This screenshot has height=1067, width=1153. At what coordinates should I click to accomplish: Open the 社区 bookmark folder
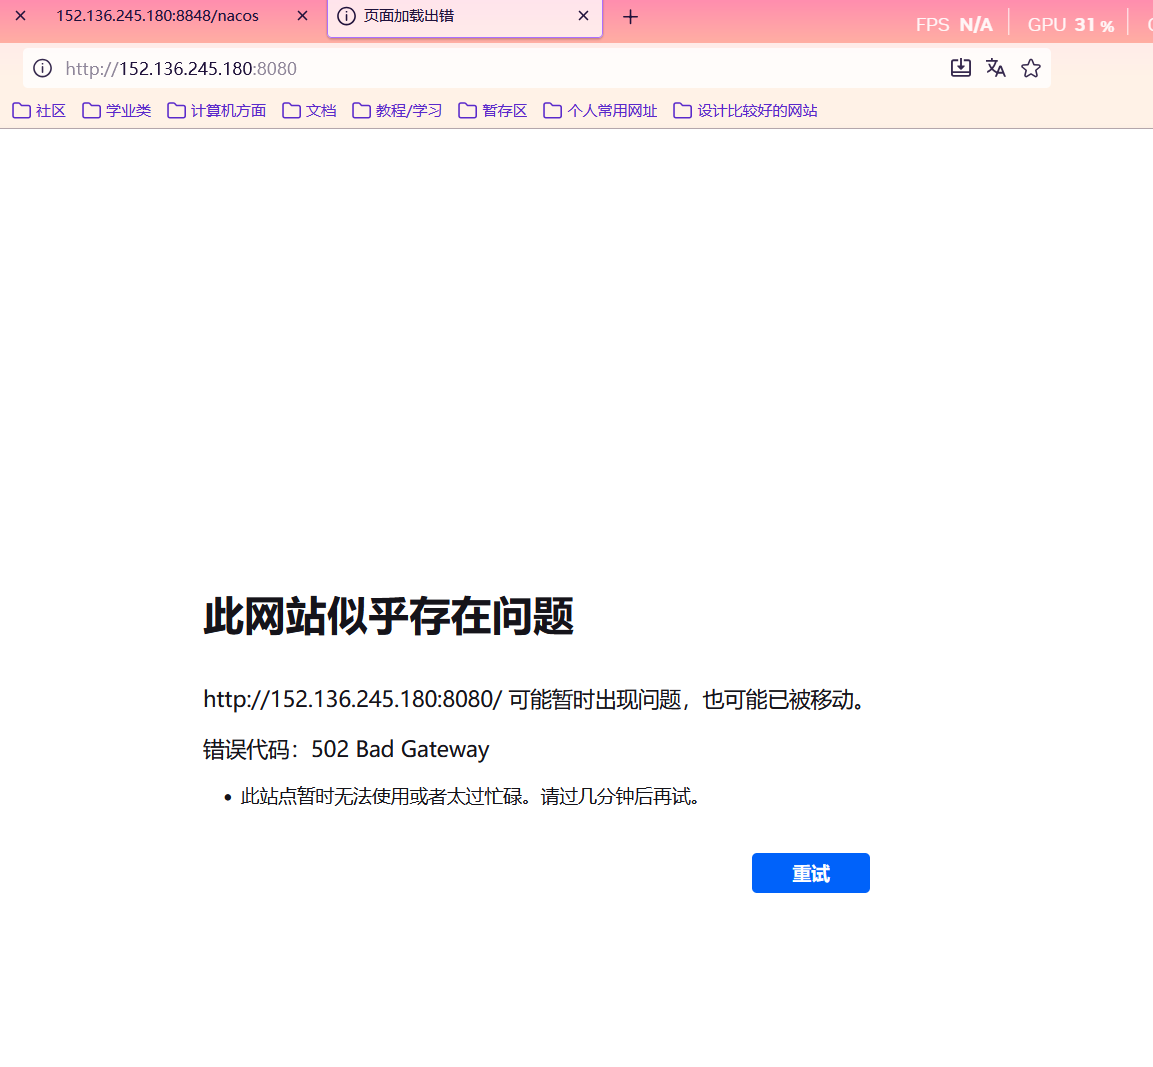tap(39, 111)
